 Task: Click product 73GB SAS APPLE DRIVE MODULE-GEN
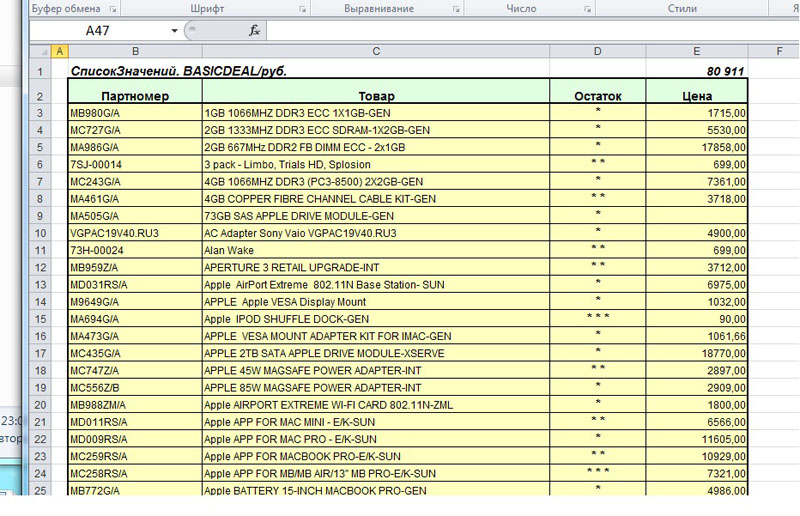(376, 216)
